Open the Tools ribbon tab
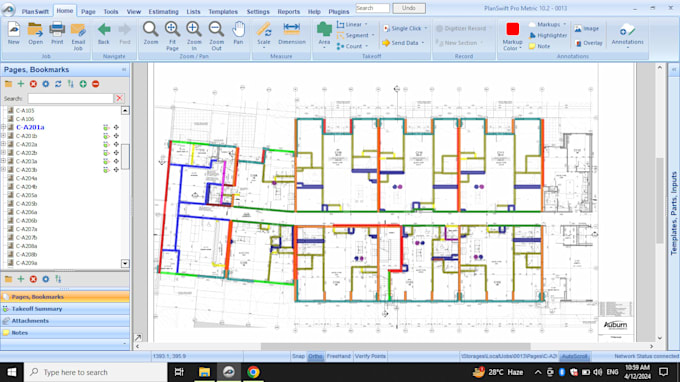This screenshot has height=382, width=680. coord(111,12)
